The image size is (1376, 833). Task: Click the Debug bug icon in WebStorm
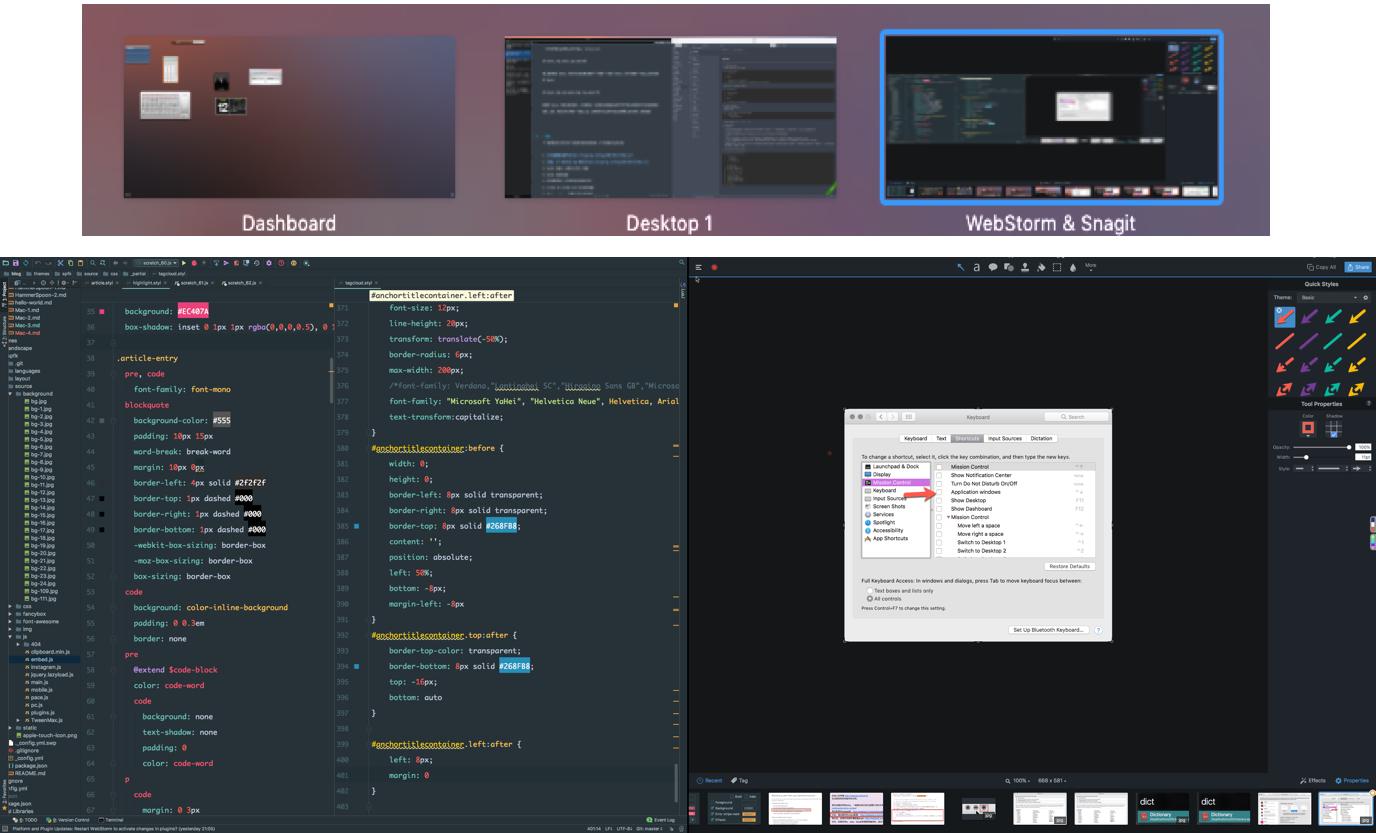(194, 263)
